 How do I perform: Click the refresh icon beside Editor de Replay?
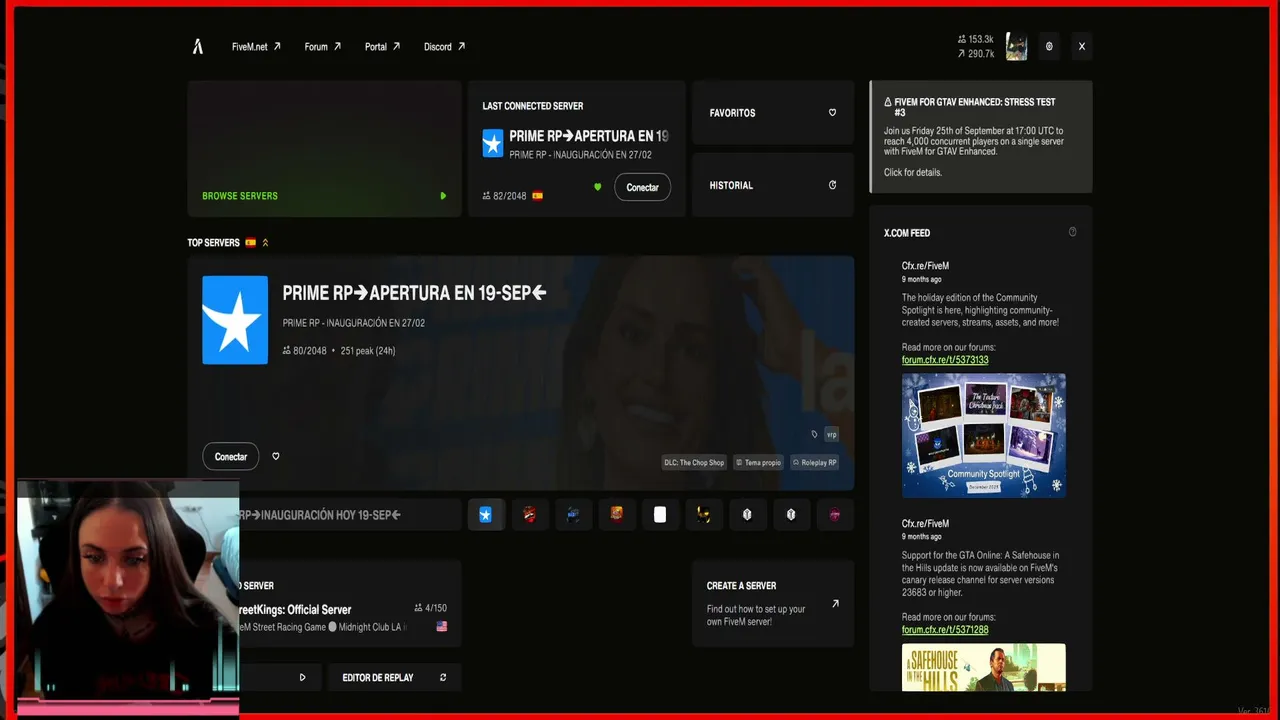pyautogui.click(x=443, y=677)
